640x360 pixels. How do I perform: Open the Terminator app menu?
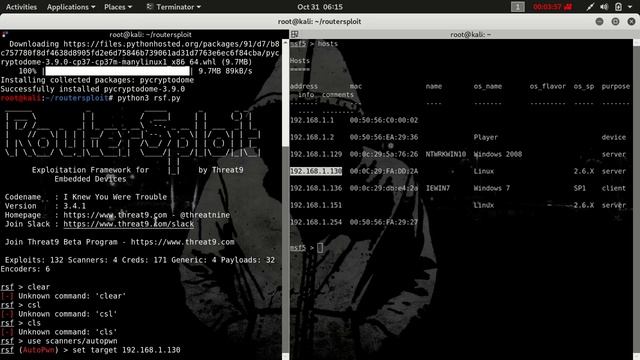[x=173, y=7]
